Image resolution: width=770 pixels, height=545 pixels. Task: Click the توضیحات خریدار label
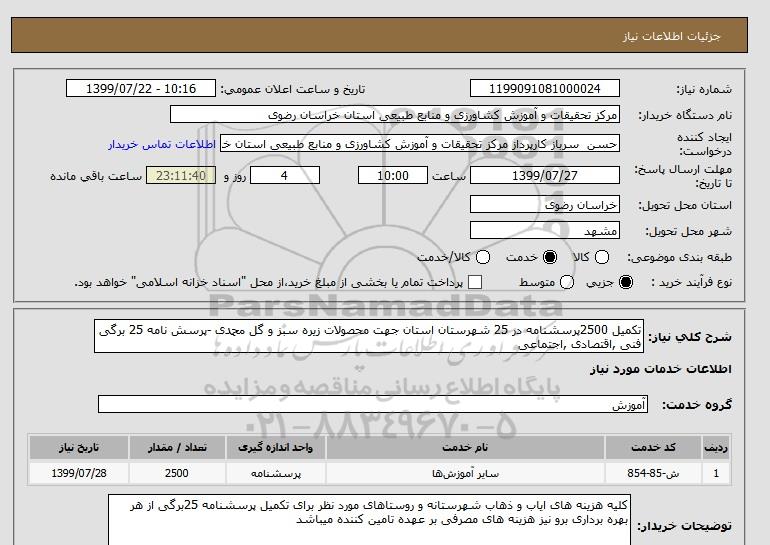coord(684,526)
